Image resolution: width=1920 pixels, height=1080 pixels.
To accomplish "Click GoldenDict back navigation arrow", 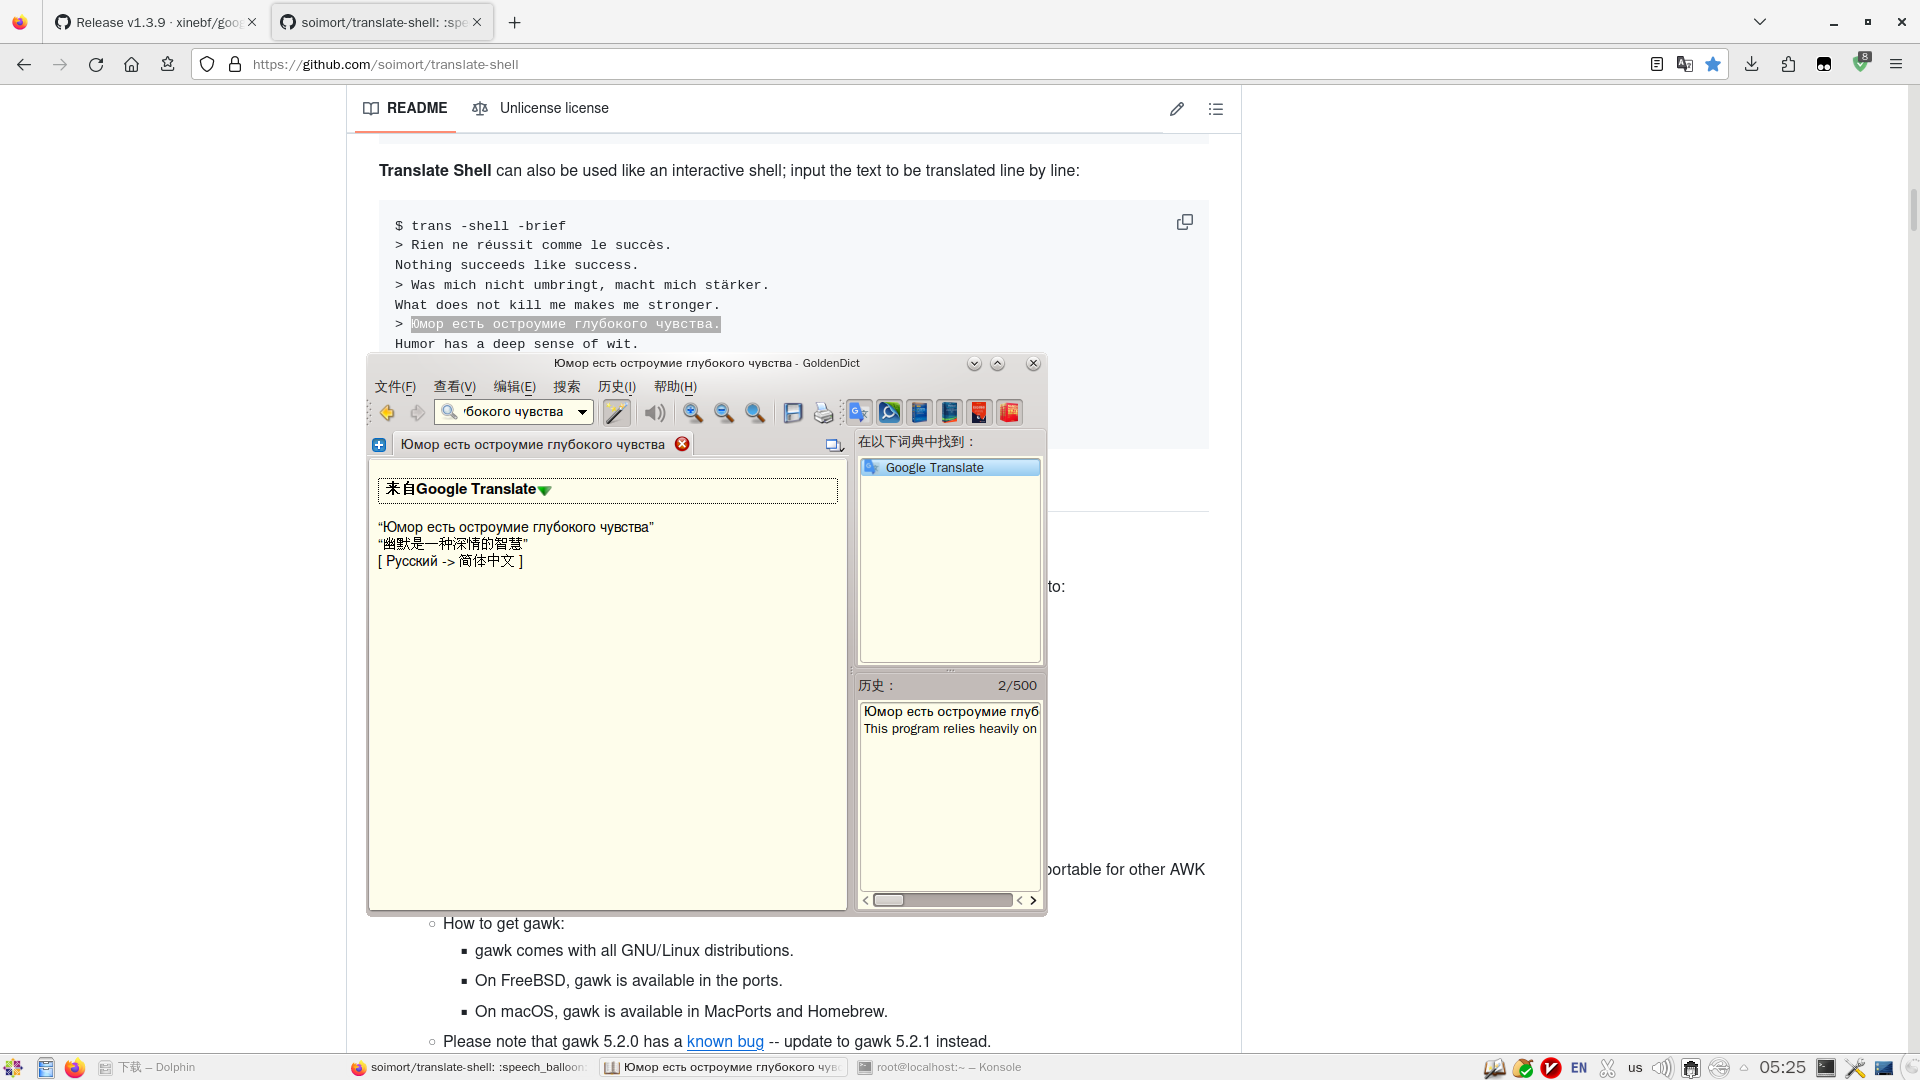I will click(x=387, y=413).
